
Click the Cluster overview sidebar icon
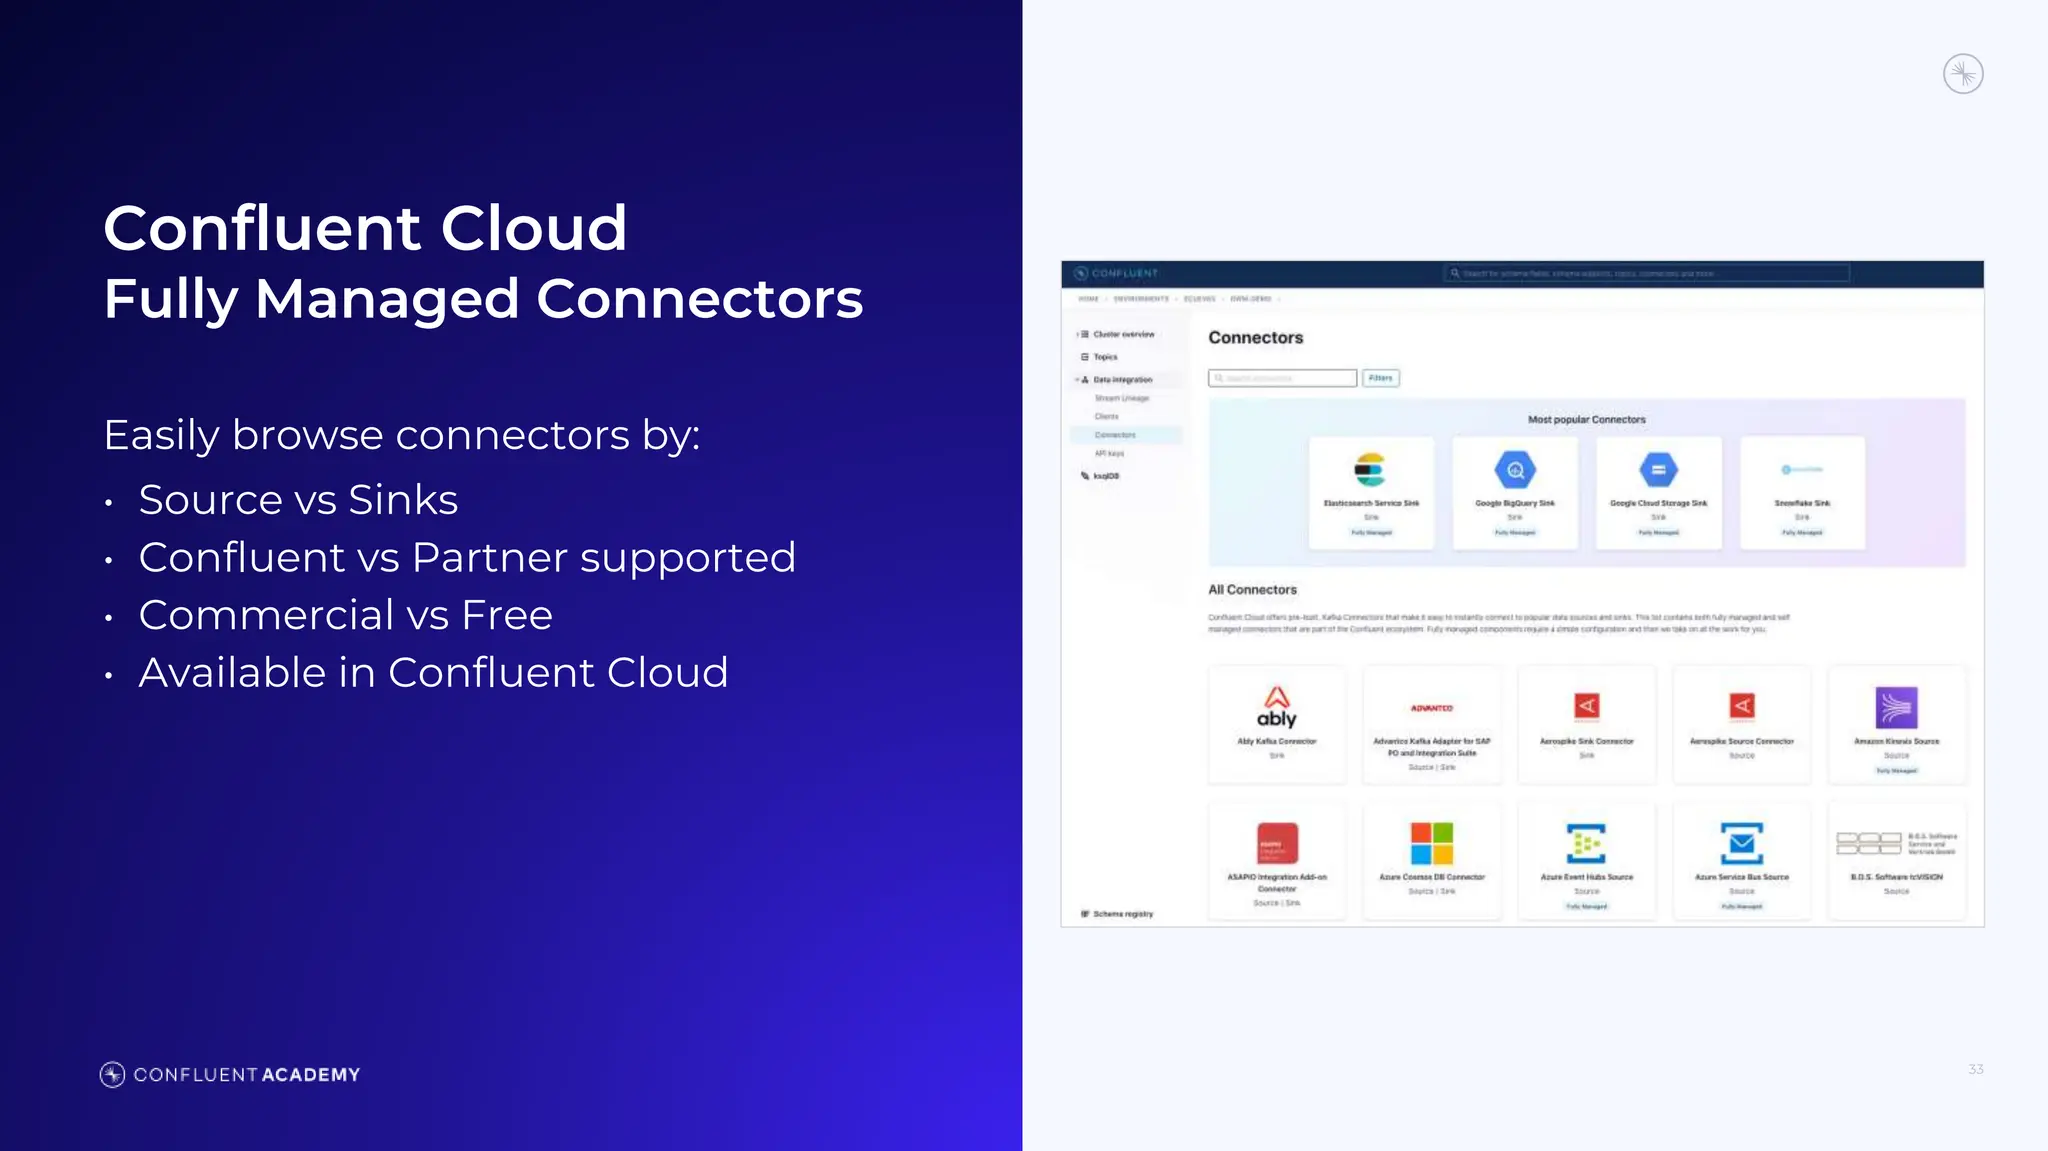click(1085, 334)
